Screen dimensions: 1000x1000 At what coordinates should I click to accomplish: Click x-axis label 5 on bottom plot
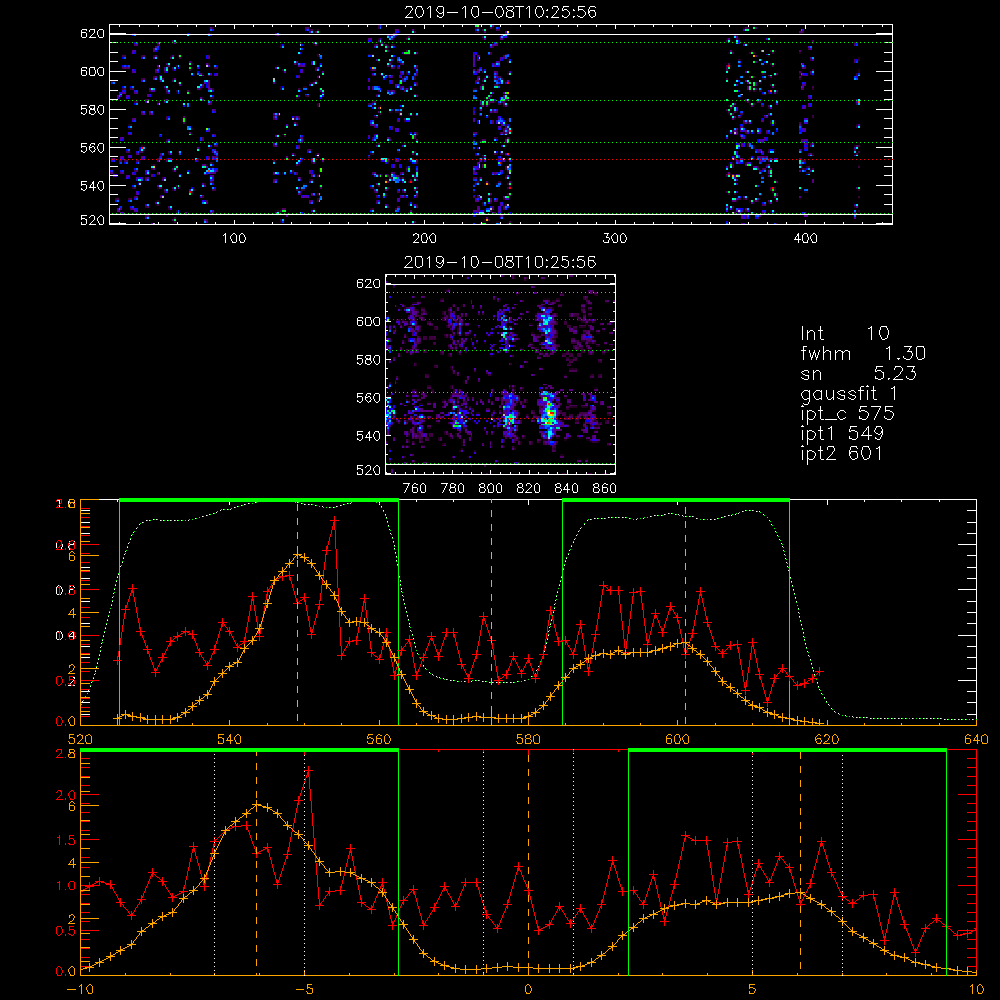[x=753, y=989]
